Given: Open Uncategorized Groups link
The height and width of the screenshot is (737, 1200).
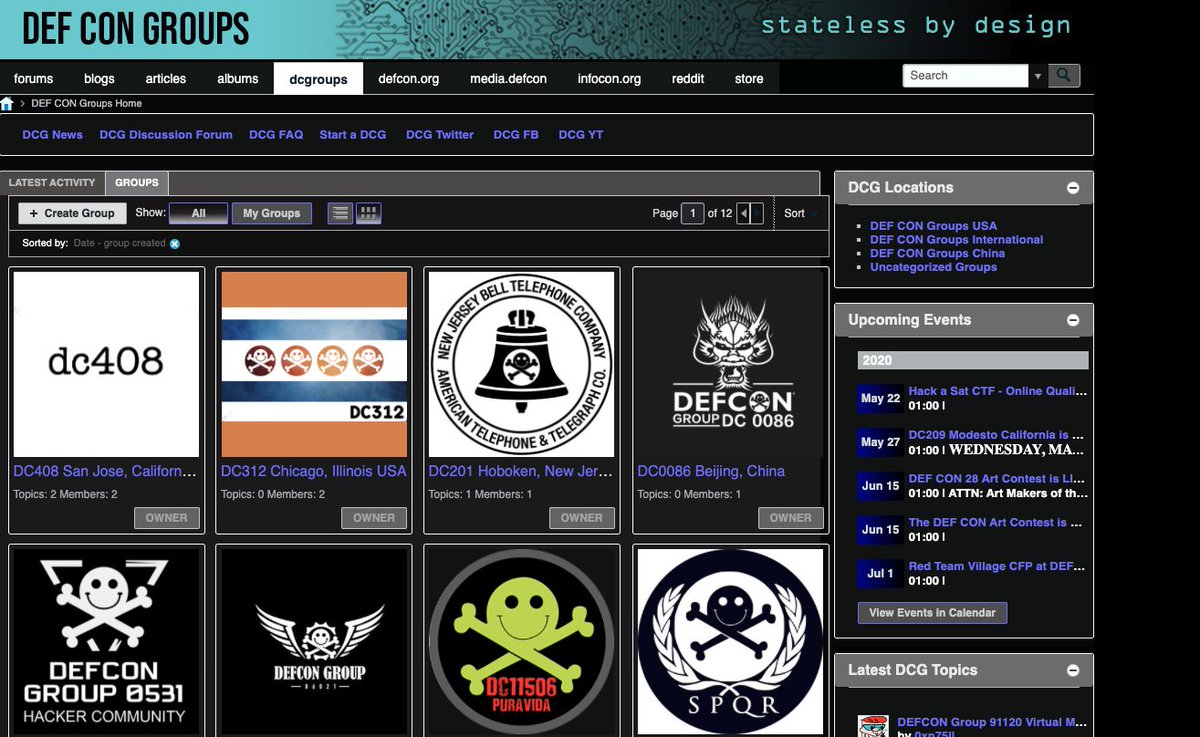Looking at the screenshot, I should [x=933, y=267].
